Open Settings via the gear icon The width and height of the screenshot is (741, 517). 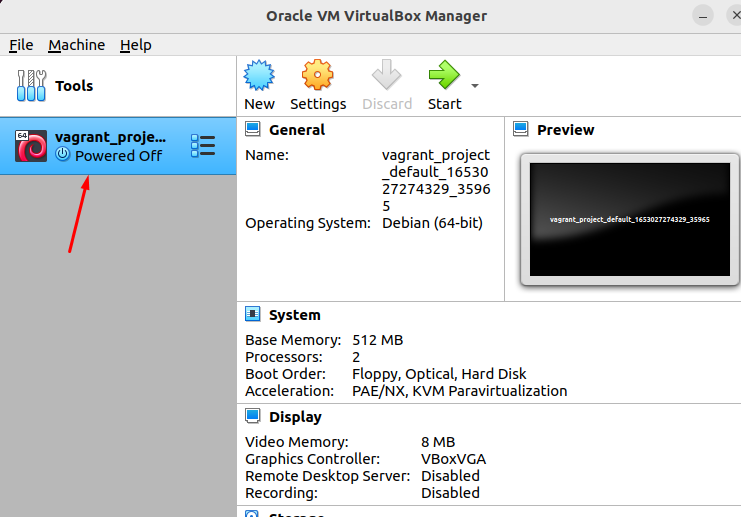point(318,75)
